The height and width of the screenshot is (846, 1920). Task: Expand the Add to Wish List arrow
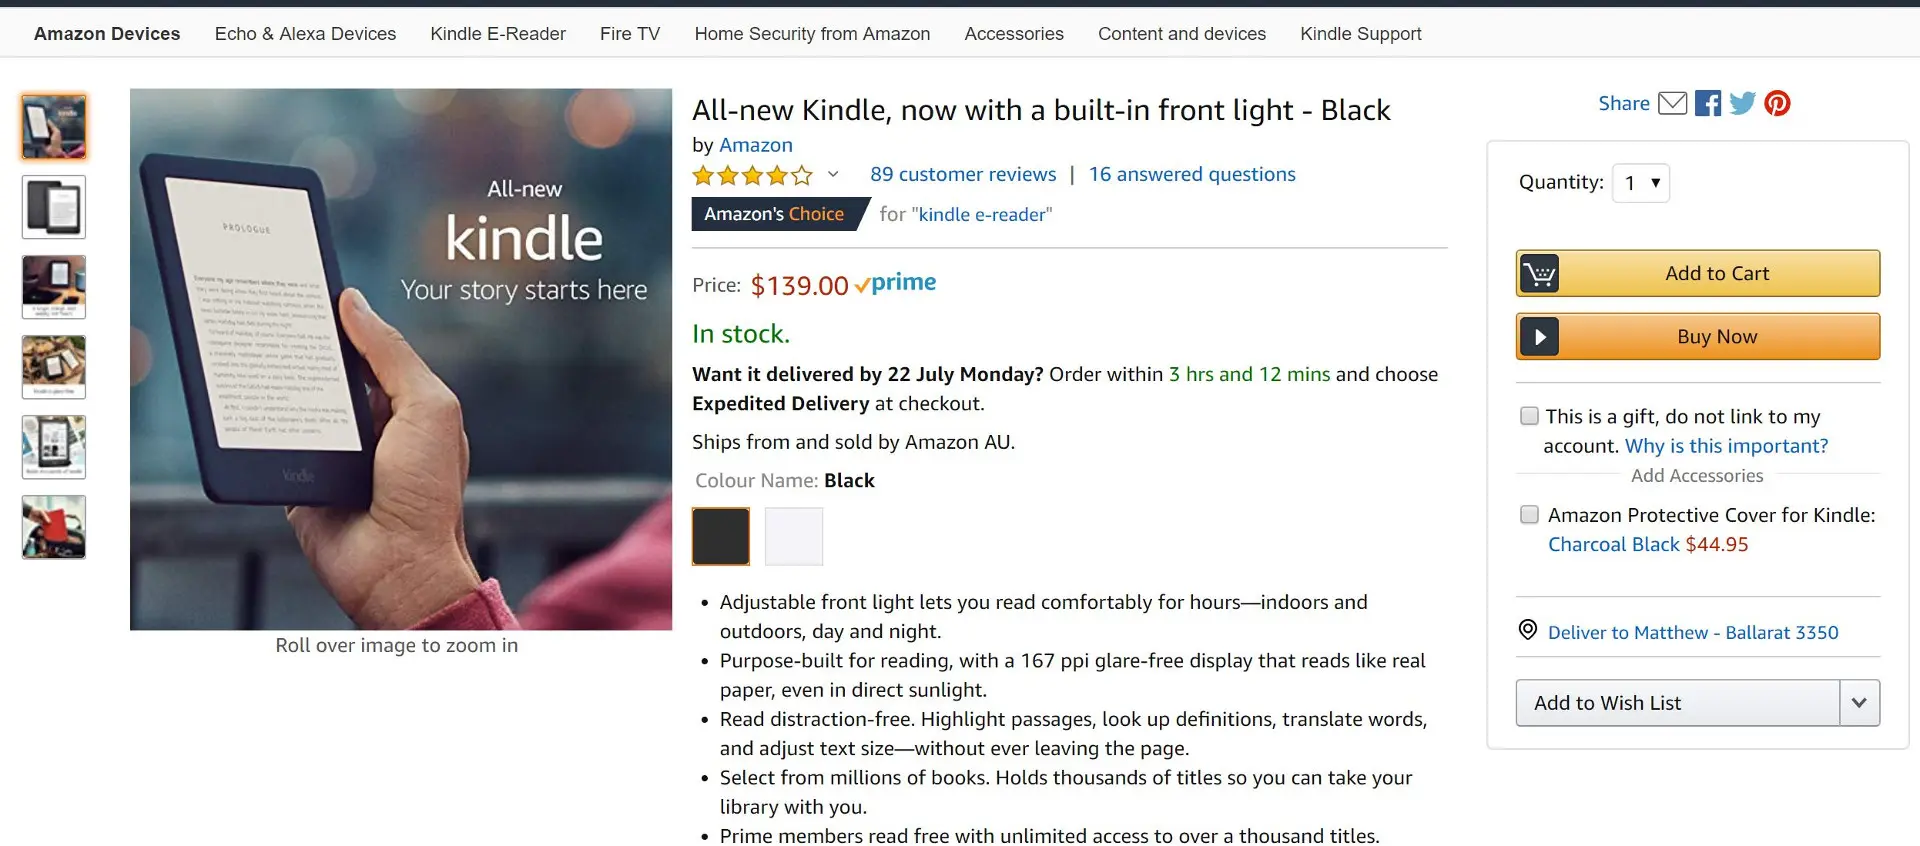pos(1859,703)
